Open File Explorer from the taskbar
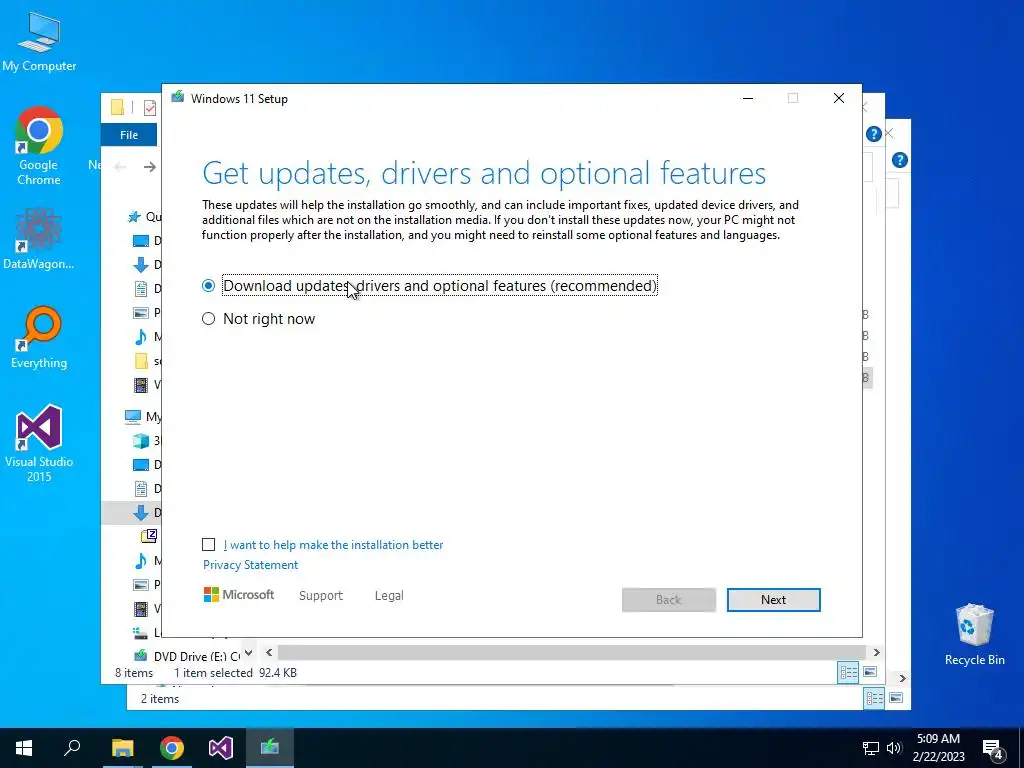 pyautogui.click(x=122, y=748)
